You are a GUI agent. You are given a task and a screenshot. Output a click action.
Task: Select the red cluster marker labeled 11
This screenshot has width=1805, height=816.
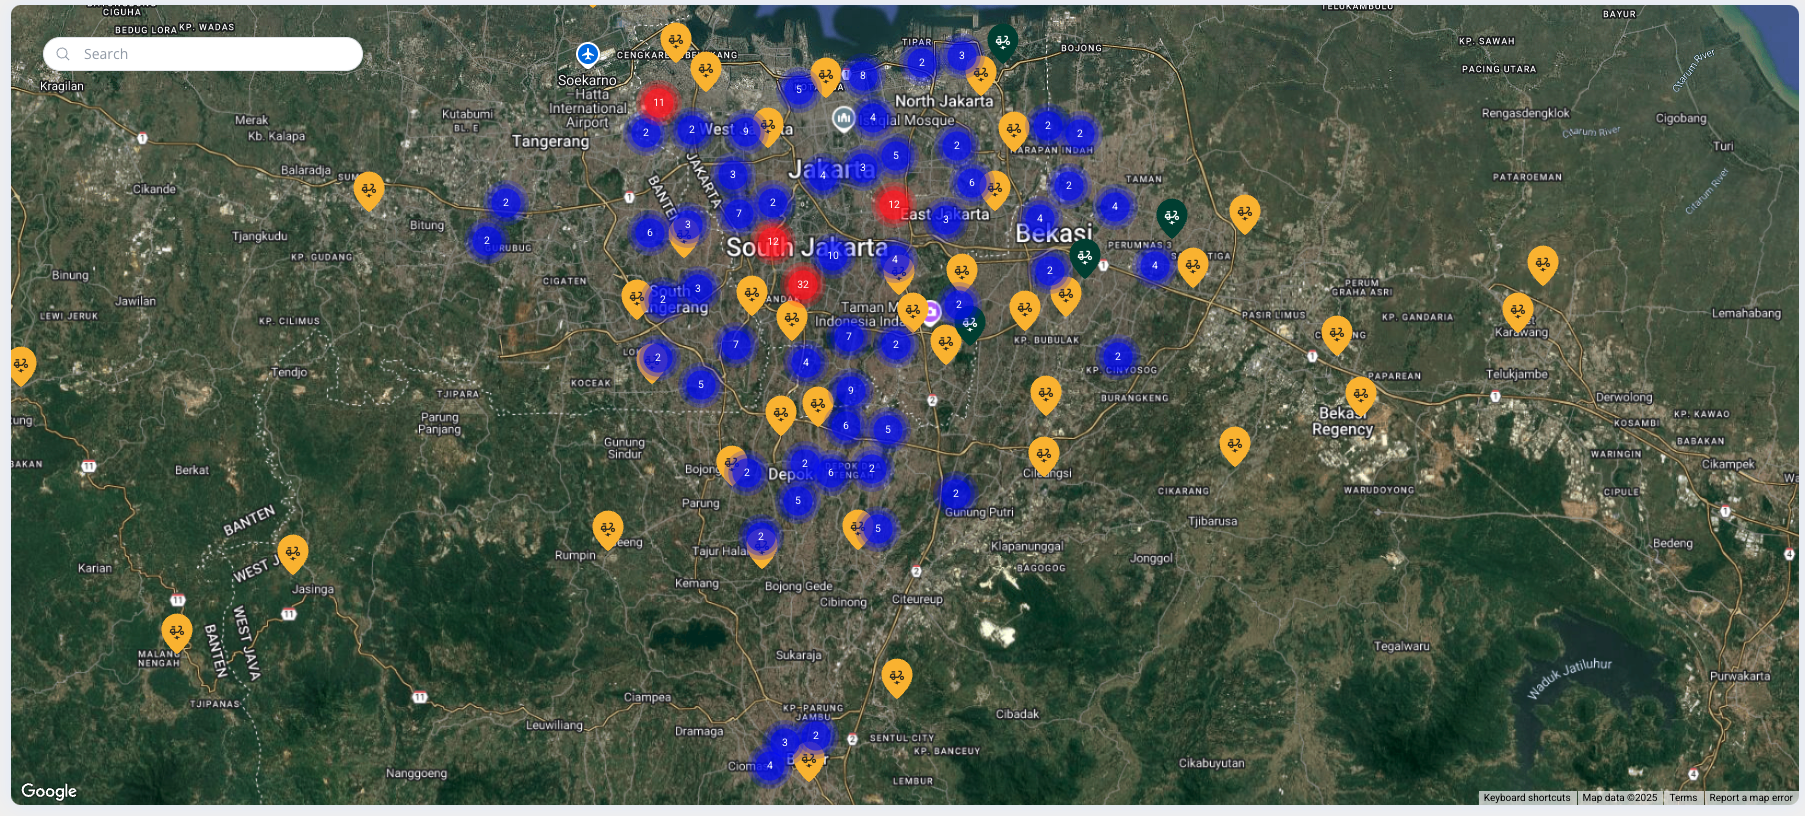pyautogui.click(x=658, y=102)
